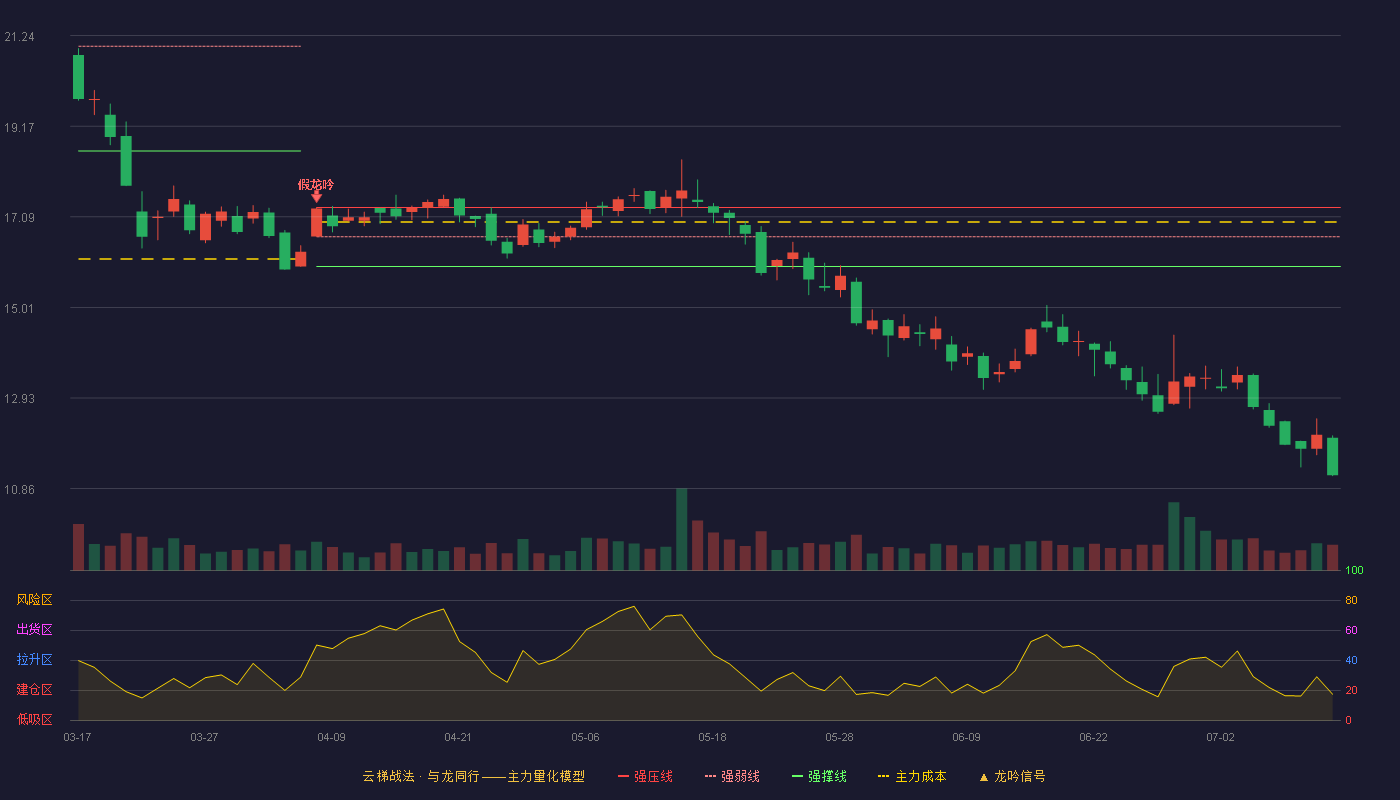Click the first green candlestick above 03-17
The image size is (1400, 800).
[x=78, y=76]
